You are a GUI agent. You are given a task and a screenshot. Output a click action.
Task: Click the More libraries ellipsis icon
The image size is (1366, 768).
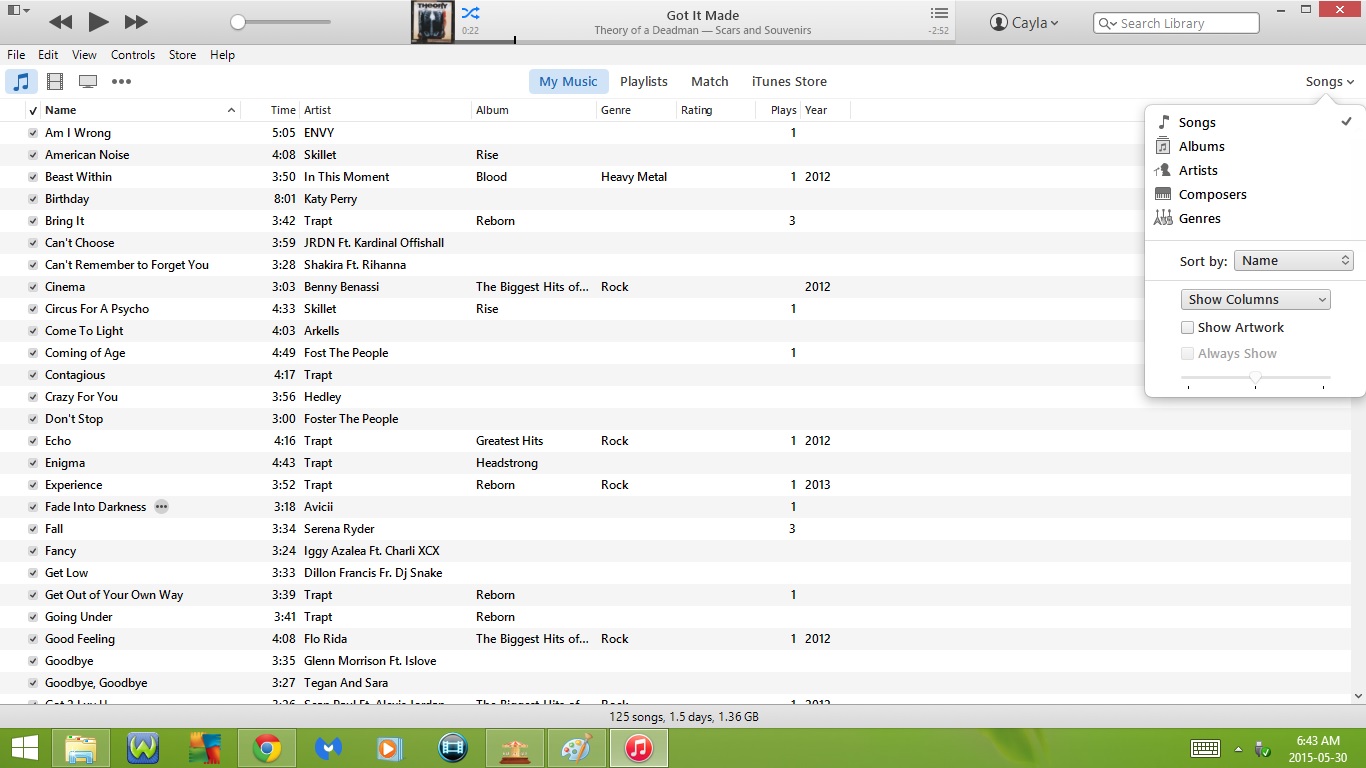[x=121, y=82]
